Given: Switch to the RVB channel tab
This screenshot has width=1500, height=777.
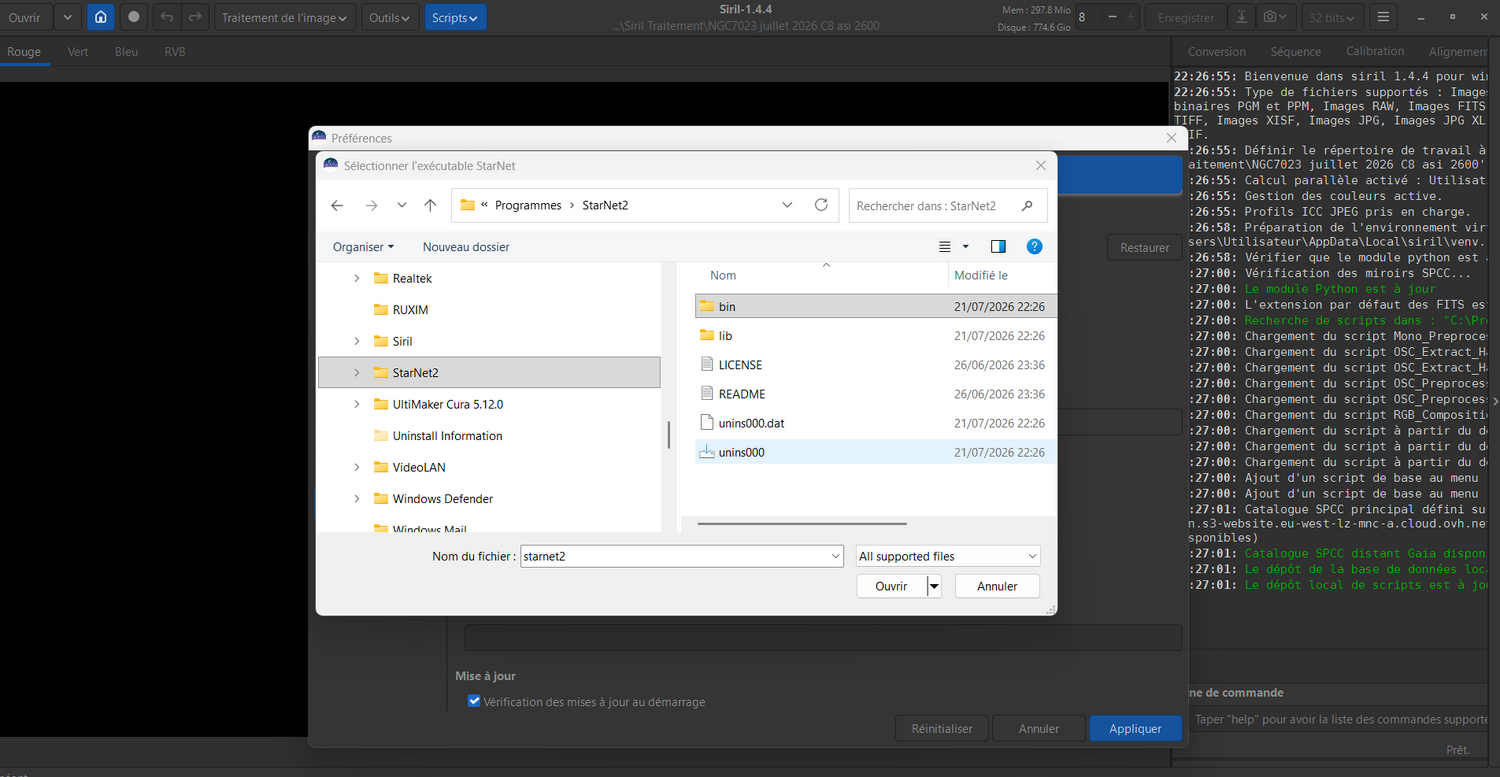Looking at the screenshot, I should point(175,52).
